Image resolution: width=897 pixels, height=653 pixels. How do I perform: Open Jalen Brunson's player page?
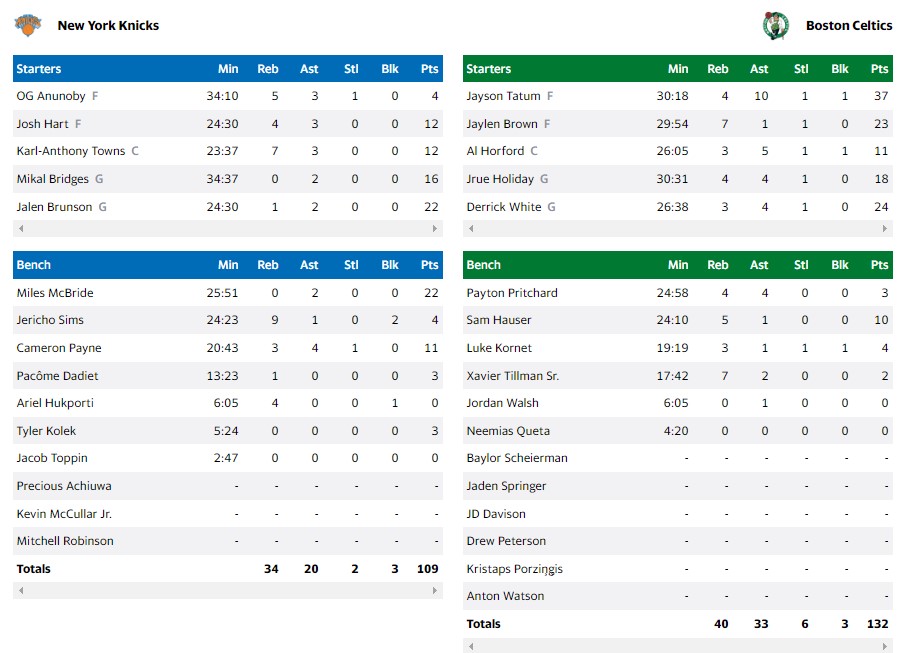tap(54, 207)
